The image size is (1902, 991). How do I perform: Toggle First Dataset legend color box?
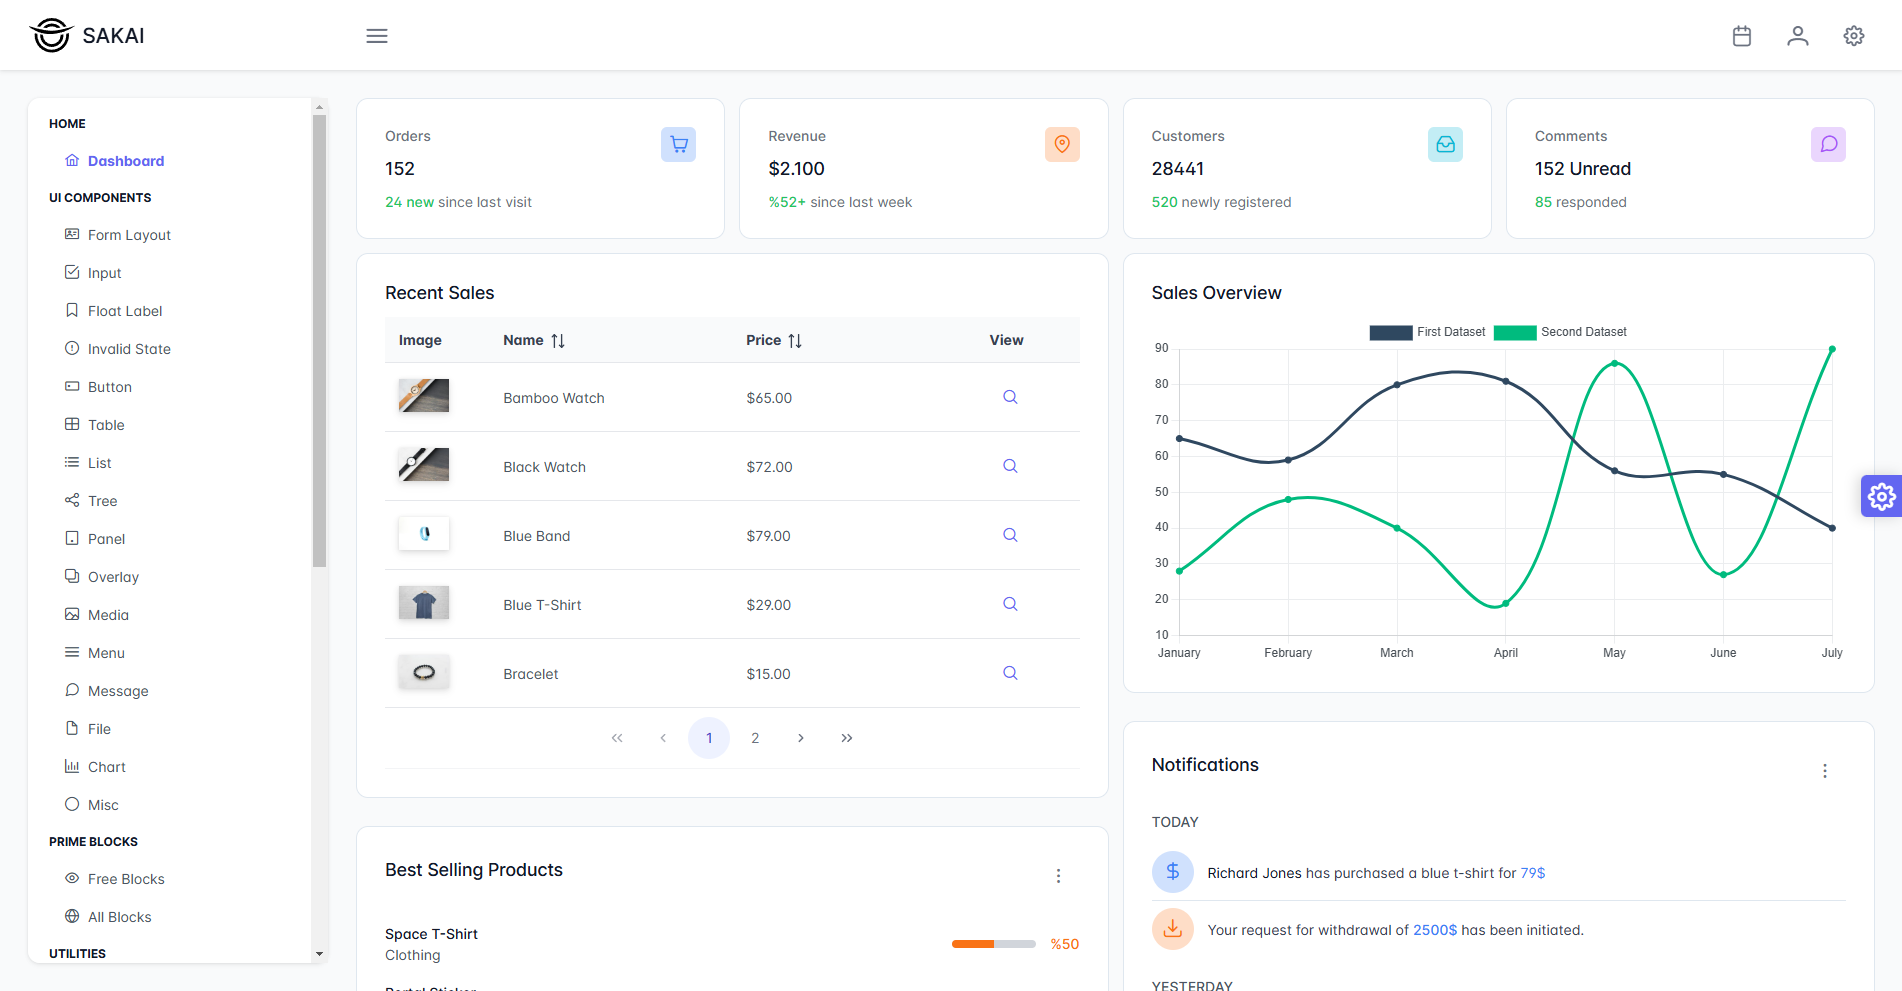coord(1391,333)
